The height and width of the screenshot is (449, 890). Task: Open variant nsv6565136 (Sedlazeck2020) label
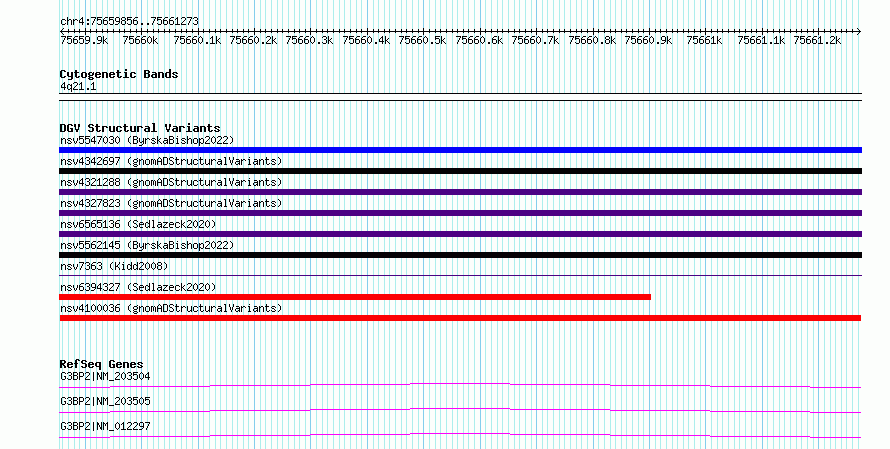click(138, 224)
